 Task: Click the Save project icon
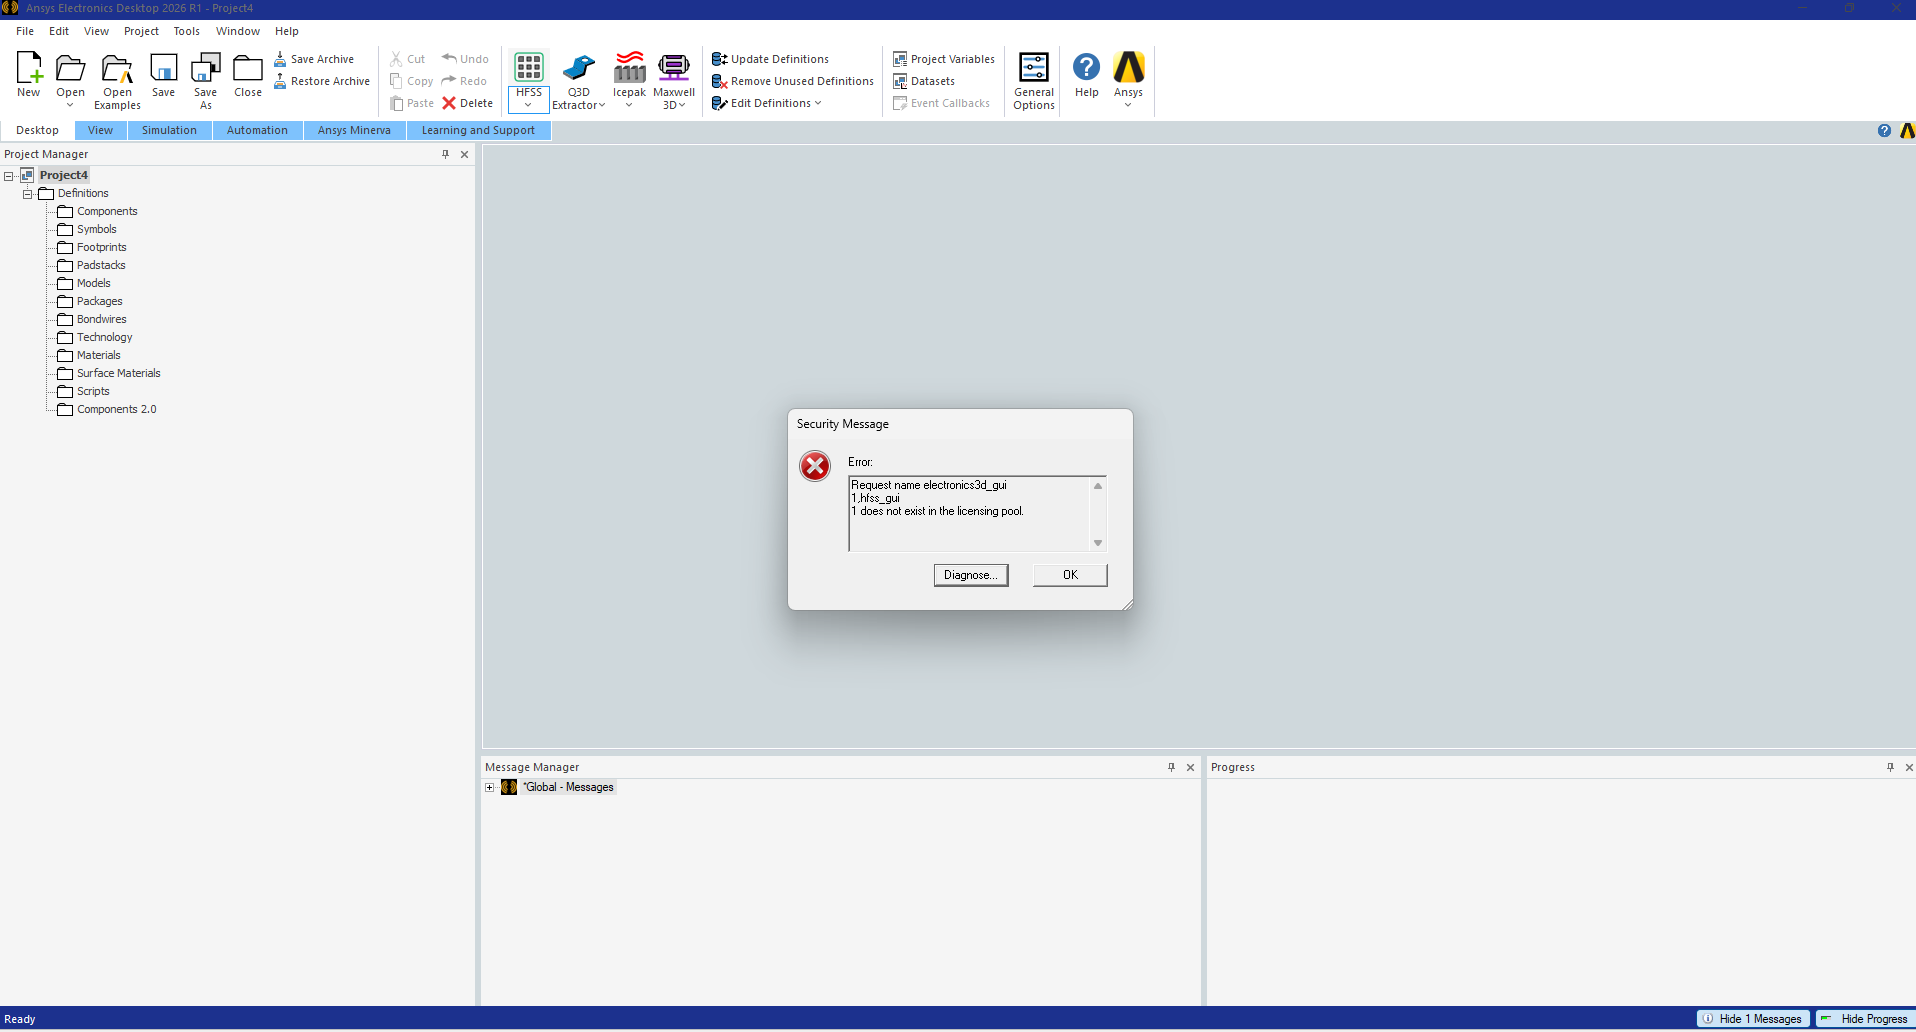[x=163, y=67]
